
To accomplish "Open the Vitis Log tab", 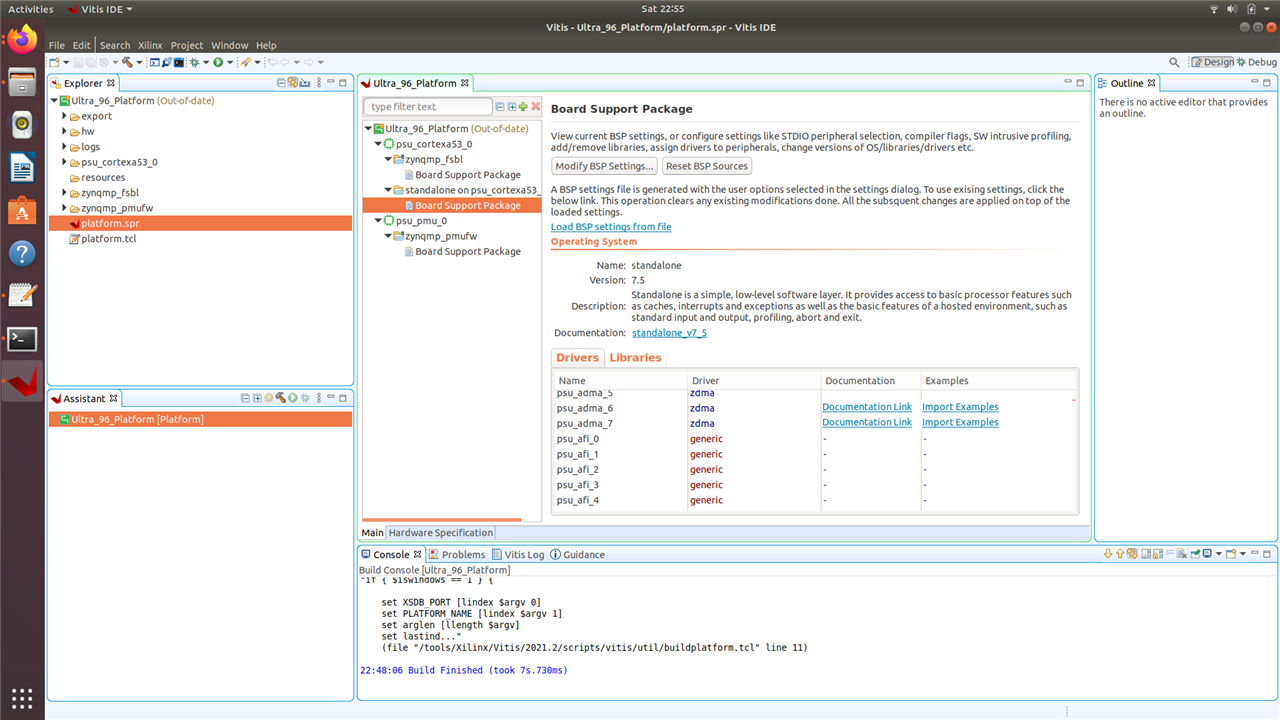I will (x=518, y=554).
